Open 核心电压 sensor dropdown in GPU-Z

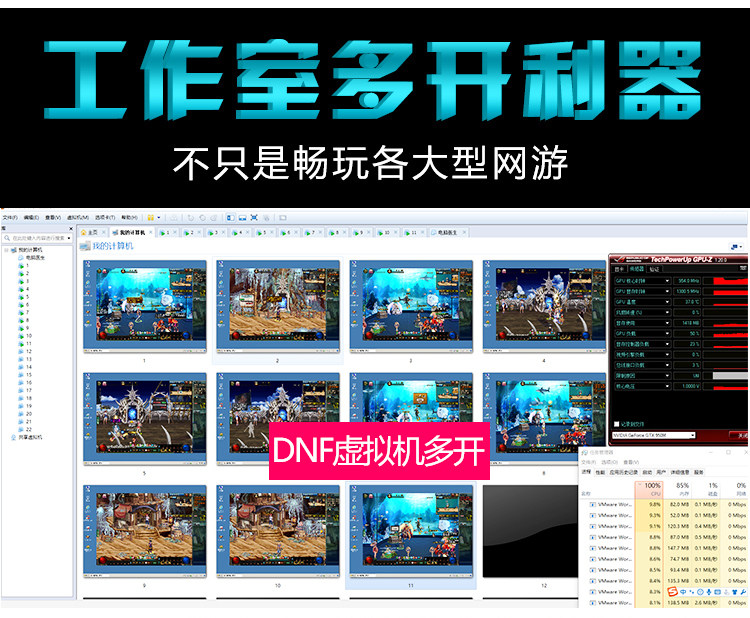coord(667,386)
